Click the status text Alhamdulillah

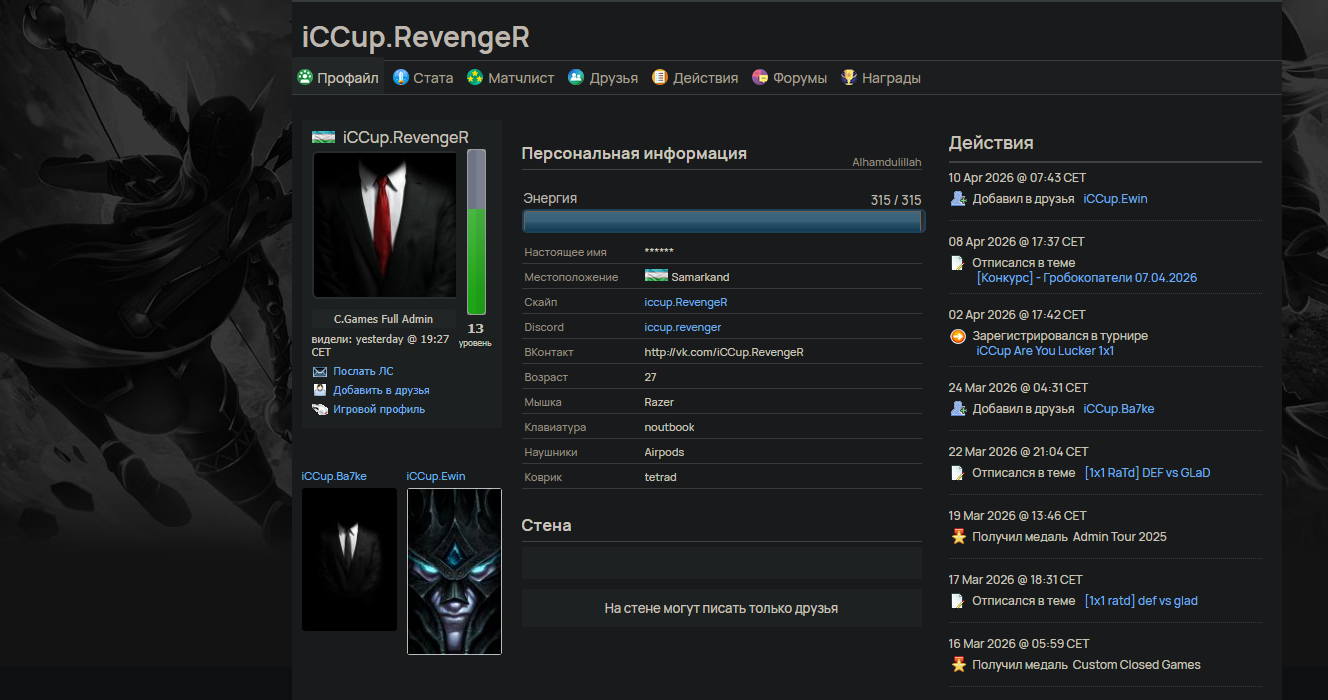click(x=887, y=162)
